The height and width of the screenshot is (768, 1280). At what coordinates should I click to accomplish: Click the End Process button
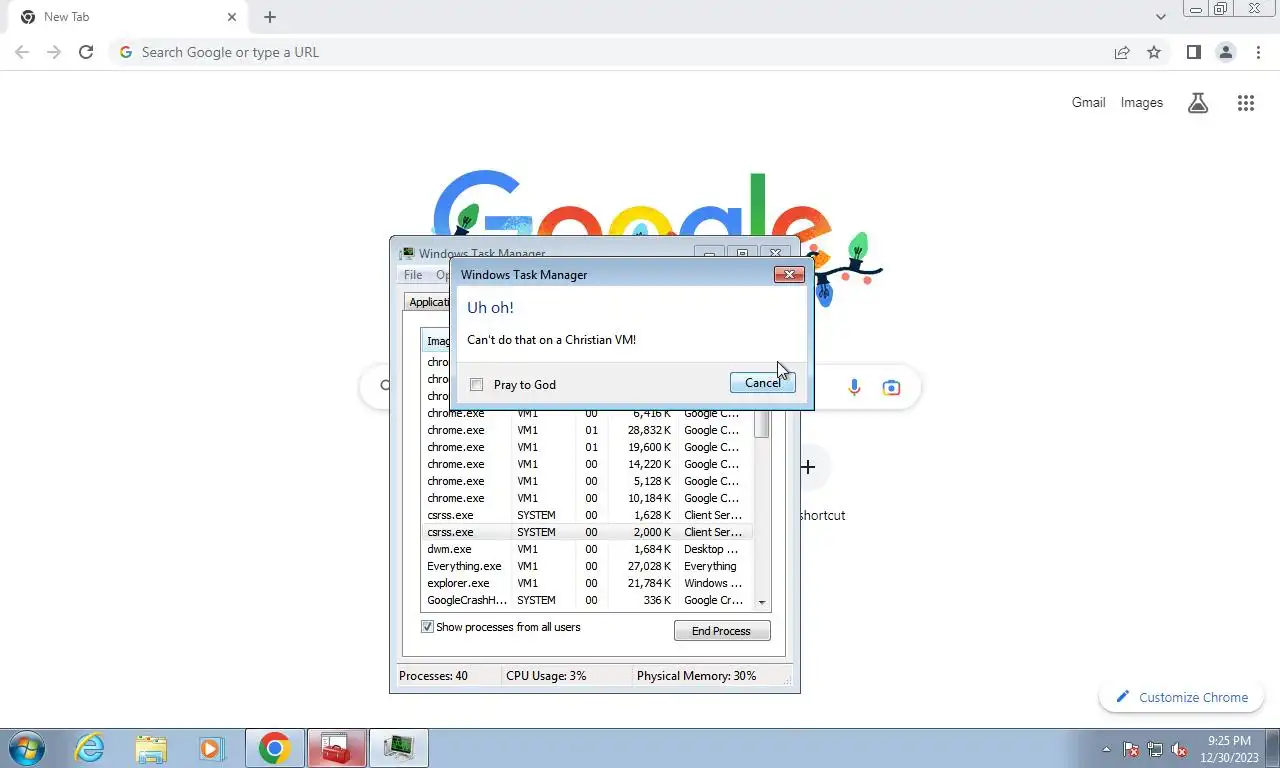click(722, 631)
